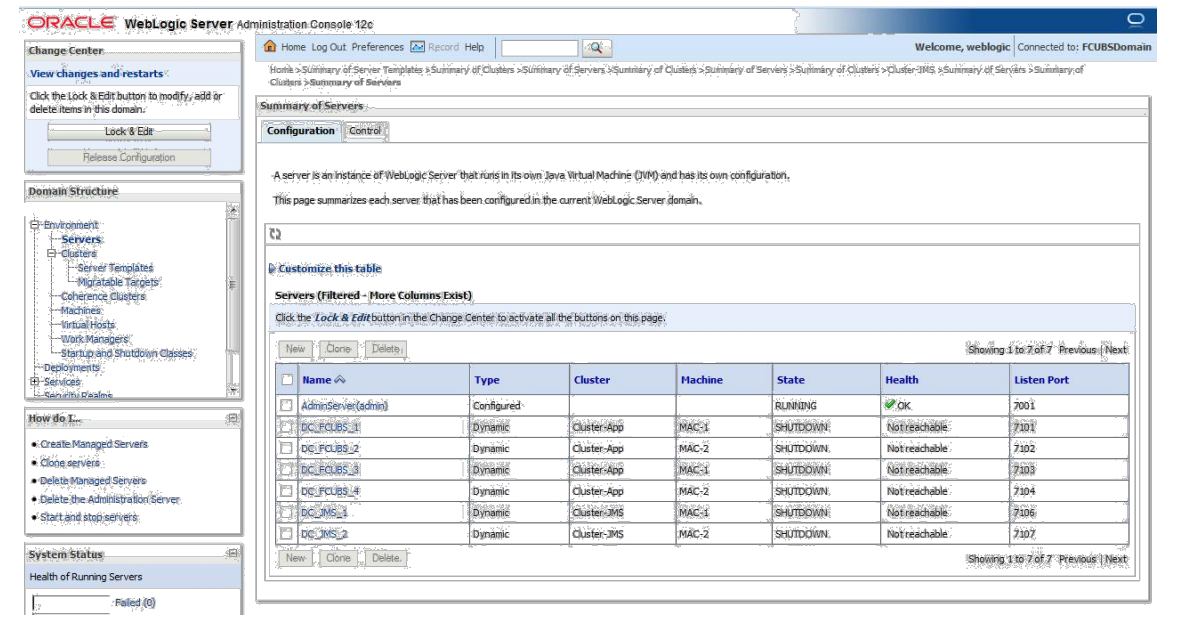Open the Preferences menu item
This screenshot has width=1186, height=622.
377,47
